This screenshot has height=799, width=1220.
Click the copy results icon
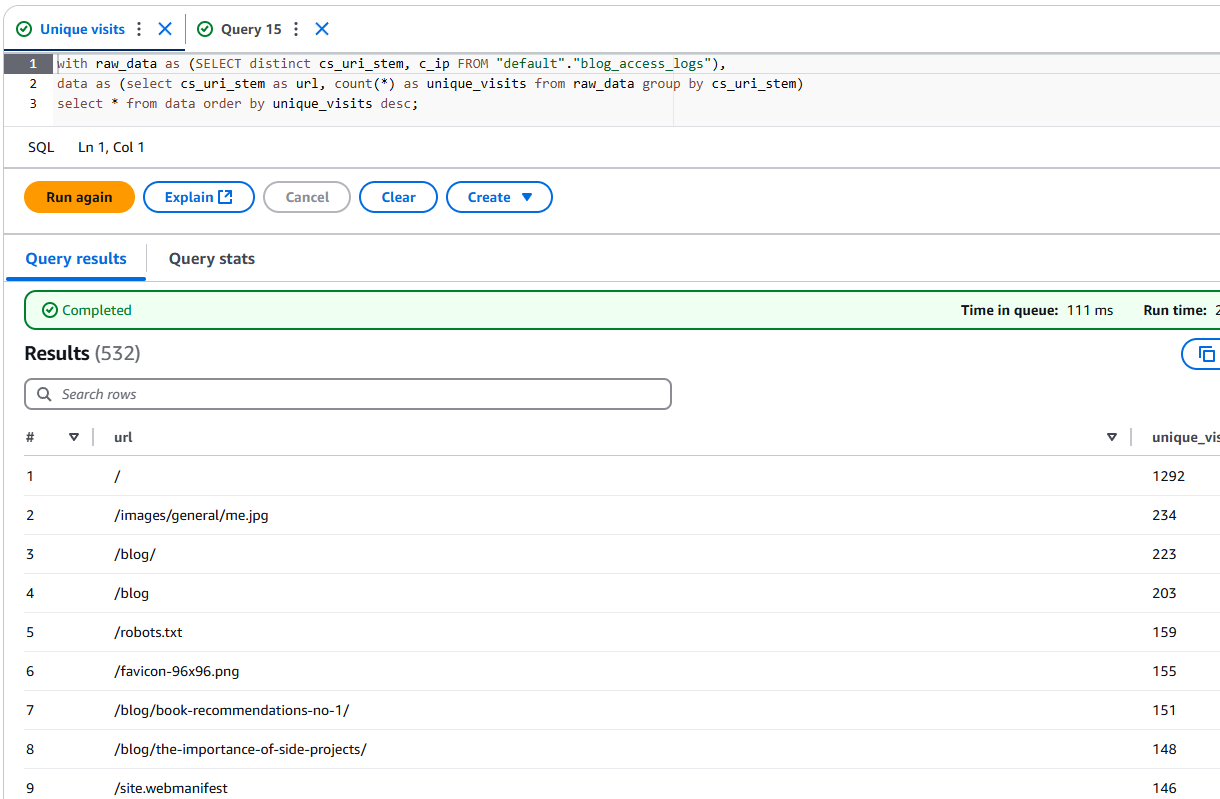pyautogui.click(x=1206, y=354)
